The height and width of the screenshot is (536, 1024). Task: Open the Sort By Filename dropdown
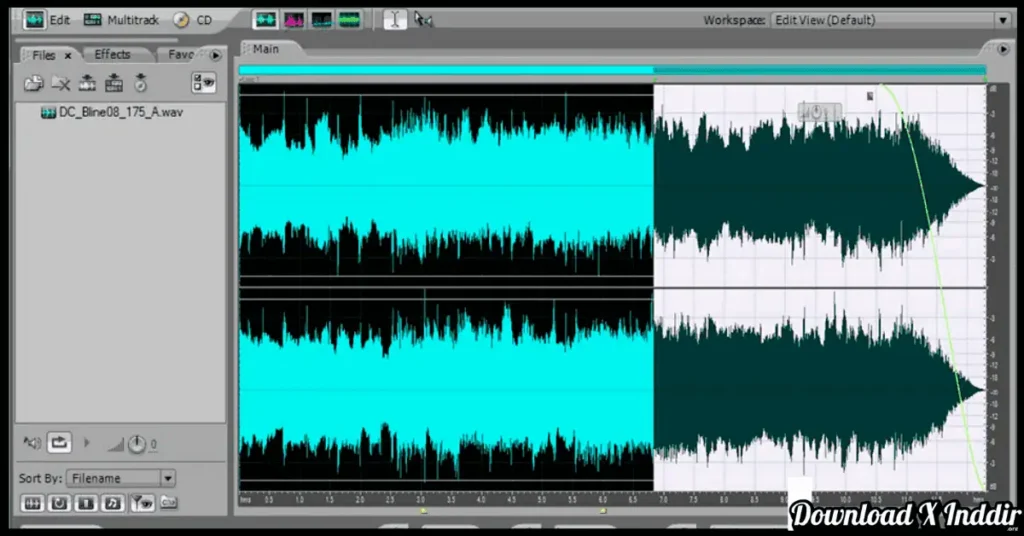121,479
